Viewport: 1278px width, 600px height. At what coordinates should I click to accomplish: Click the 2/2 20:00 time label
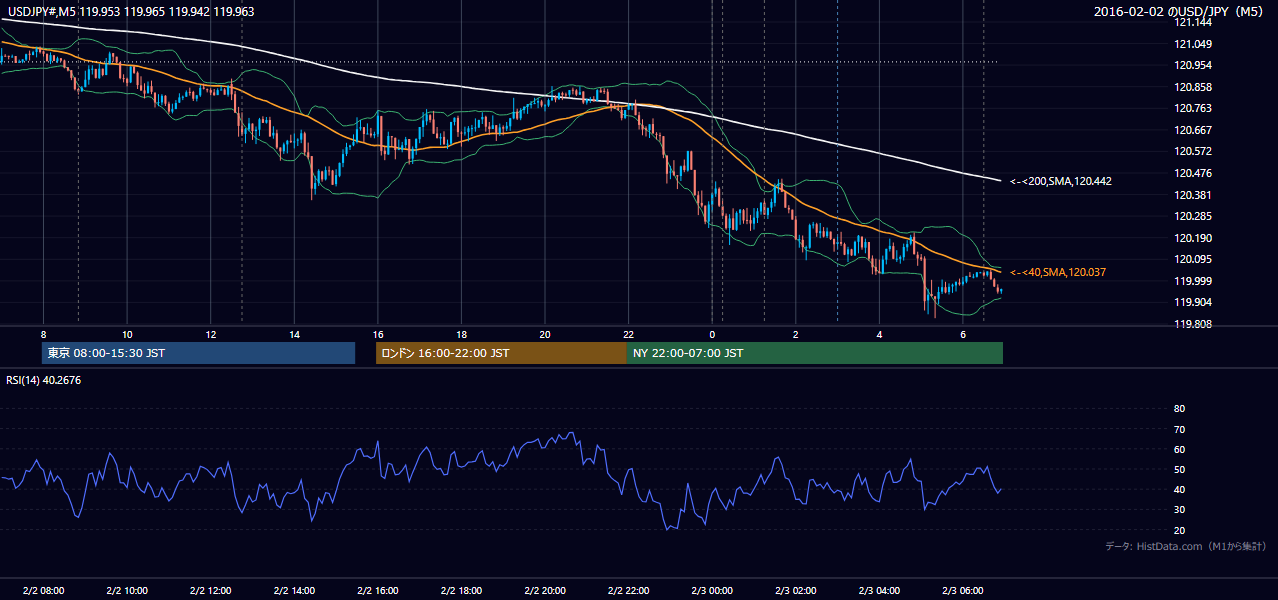tap(545, 591)
